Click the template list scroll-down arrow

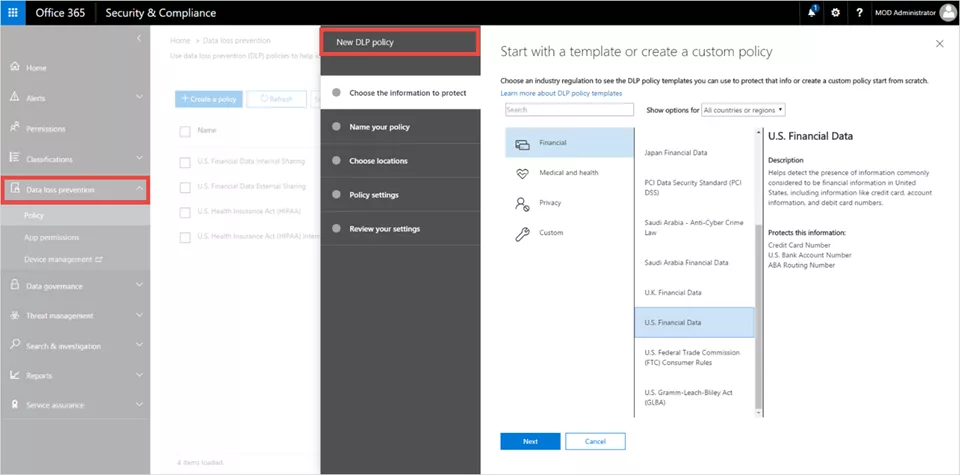pos(759,413)
